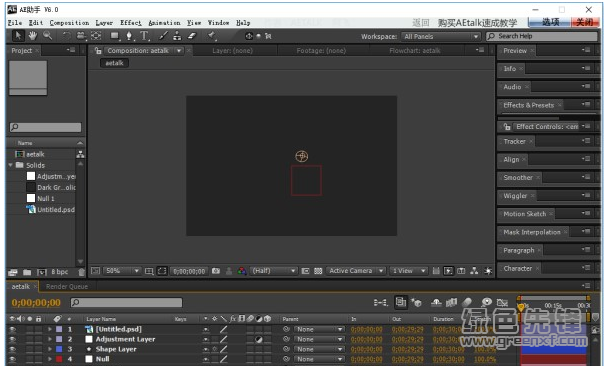Expand the Shape Layer properties triangle
Viewport: 609px width, 366px height.
pos(50,349)
